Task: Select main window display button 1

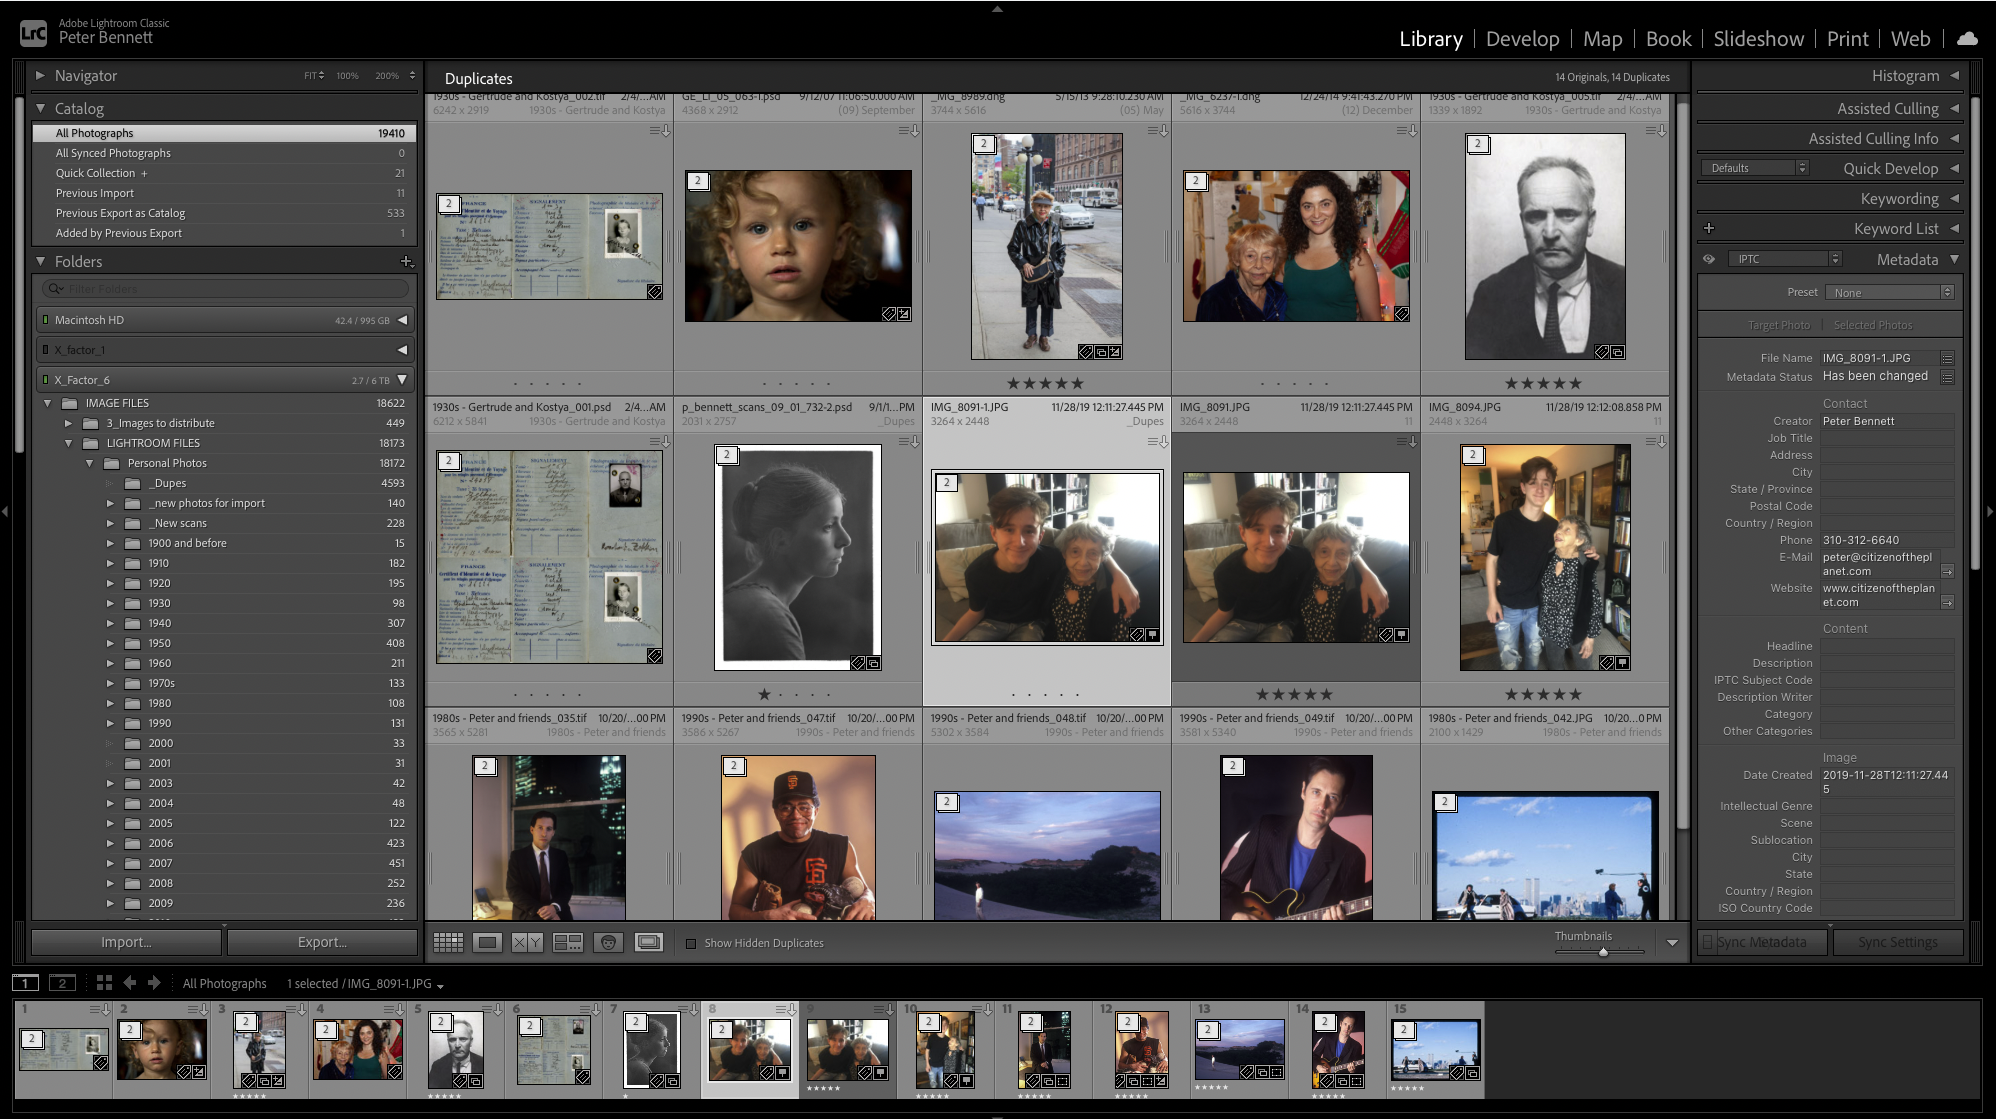Action: coord(25,983)
